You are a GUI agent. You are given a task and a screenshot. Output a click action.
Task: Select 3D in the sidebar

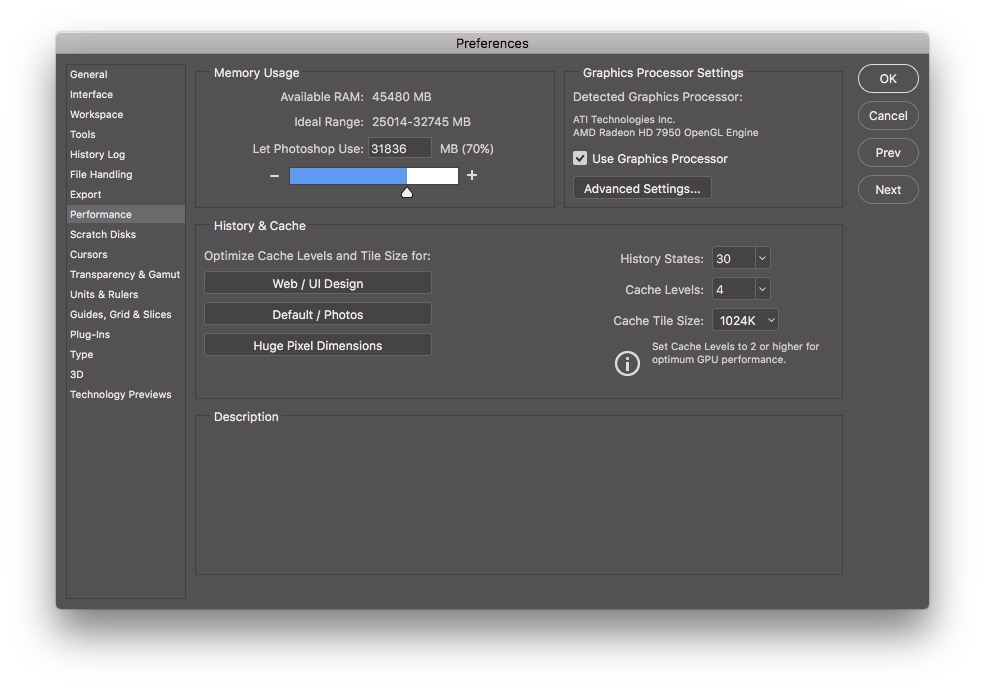pyautogui.click(x=77, y=374)
